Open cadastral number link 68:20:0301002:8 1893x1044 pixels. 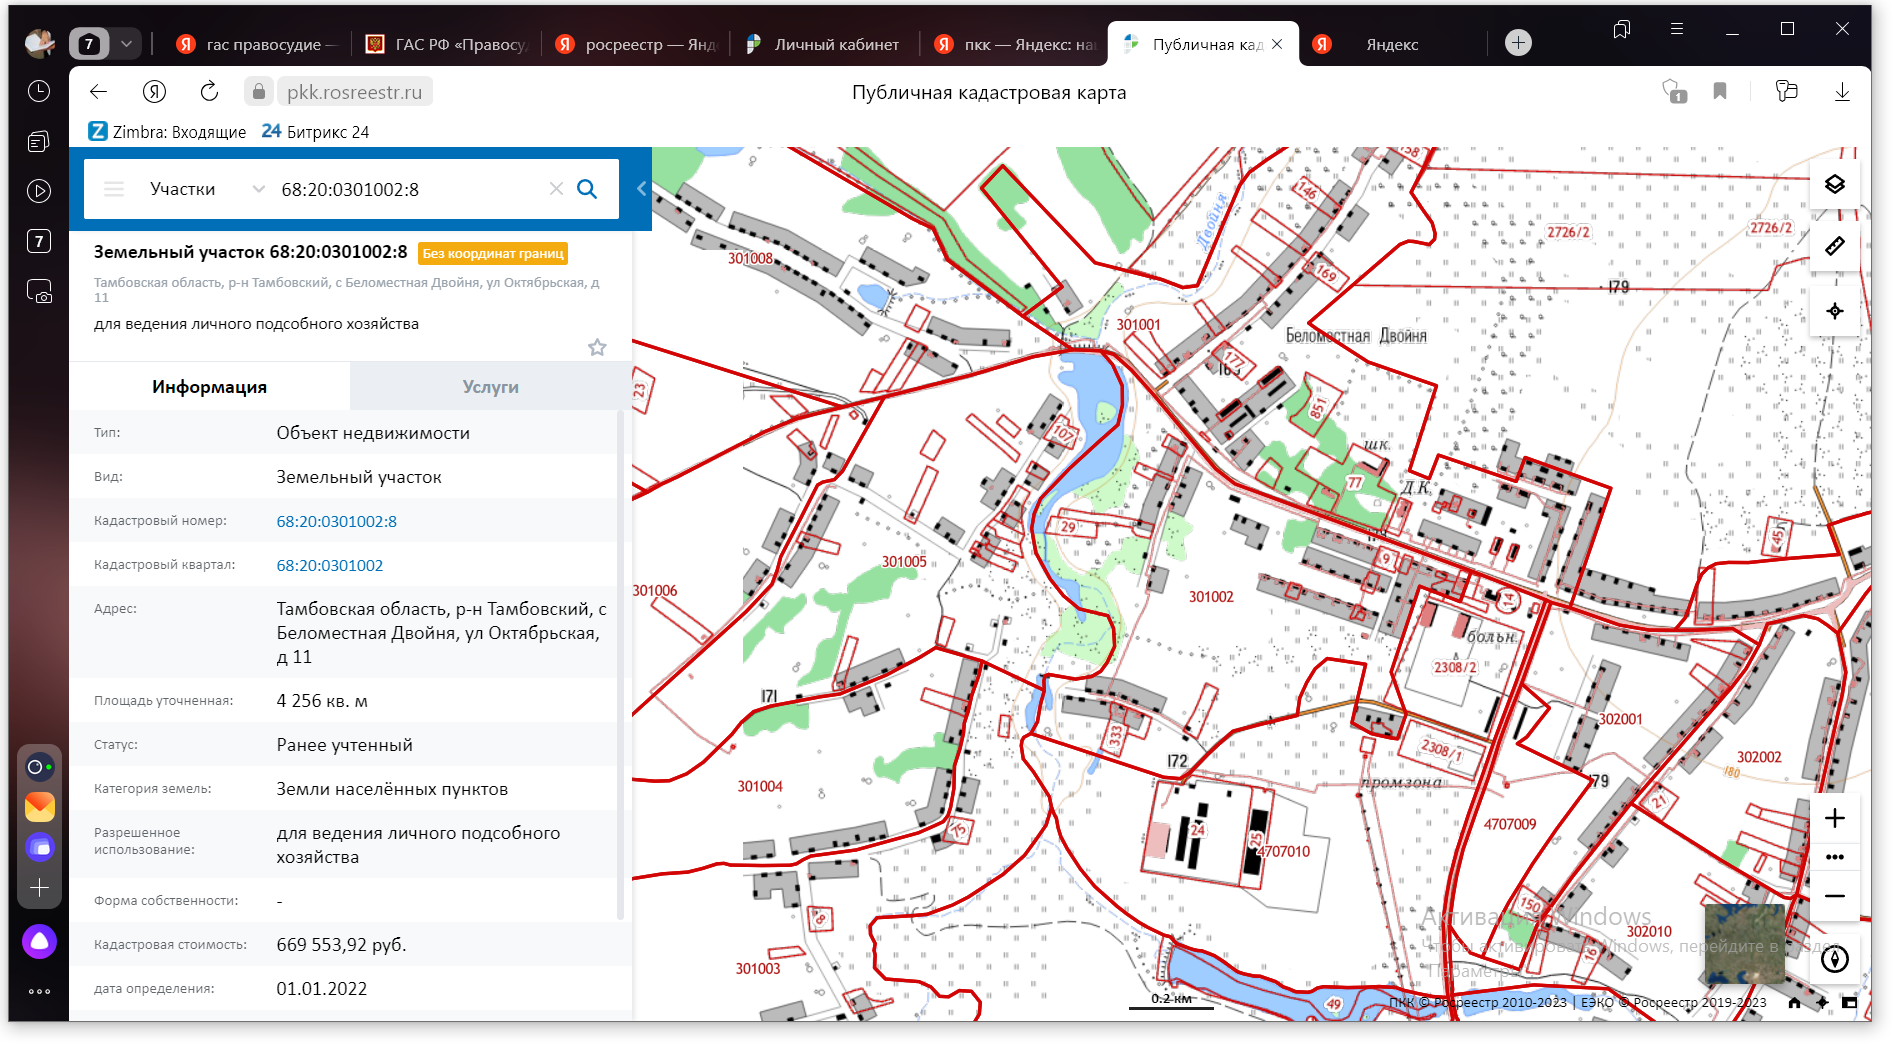coord(336,521)
